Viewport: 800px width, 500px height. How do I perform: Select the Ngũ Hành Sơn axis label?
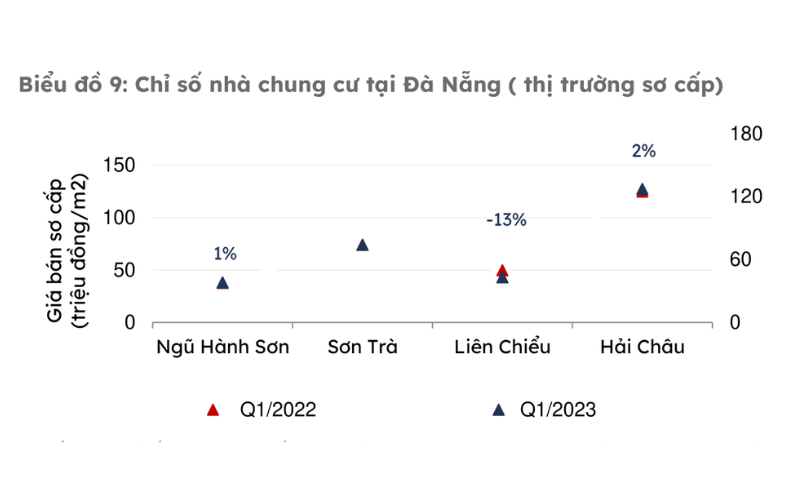click(222, 347)
